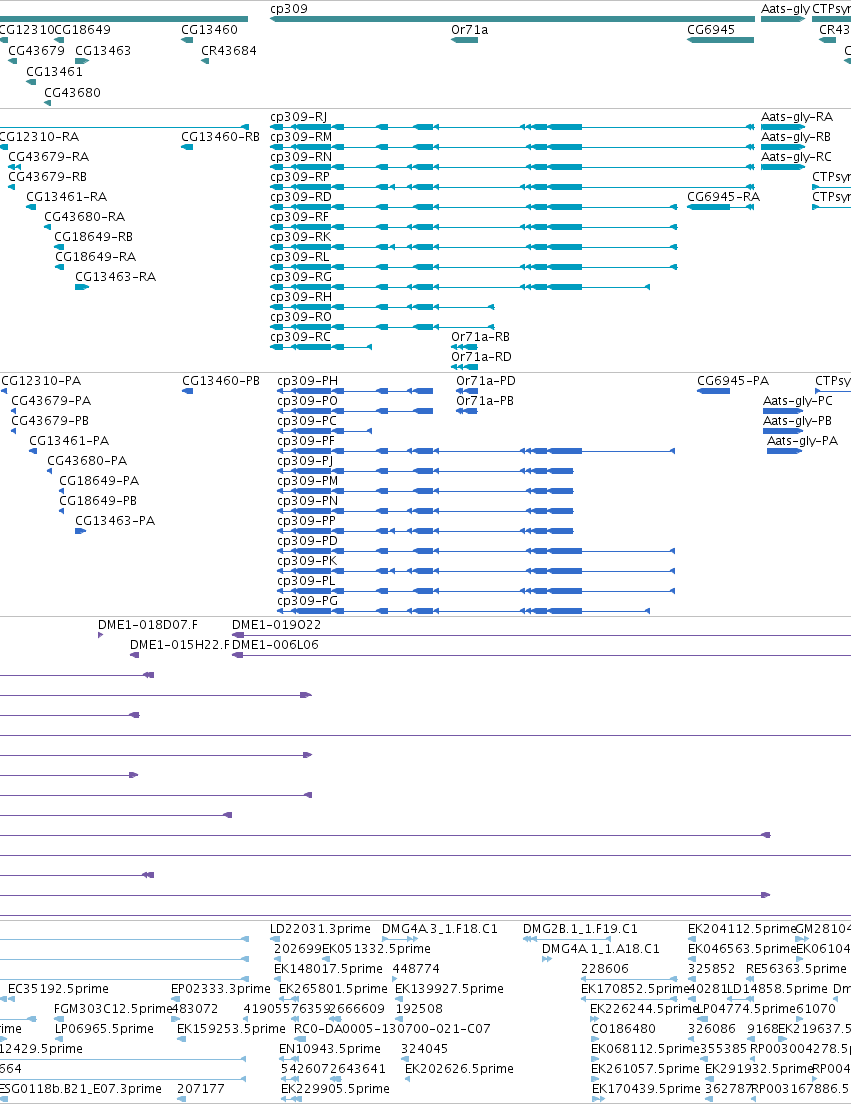This screenshot has width=851, height=1104.
Task: Select transcript CG43680-RA
Action: (x=84, y=217)
